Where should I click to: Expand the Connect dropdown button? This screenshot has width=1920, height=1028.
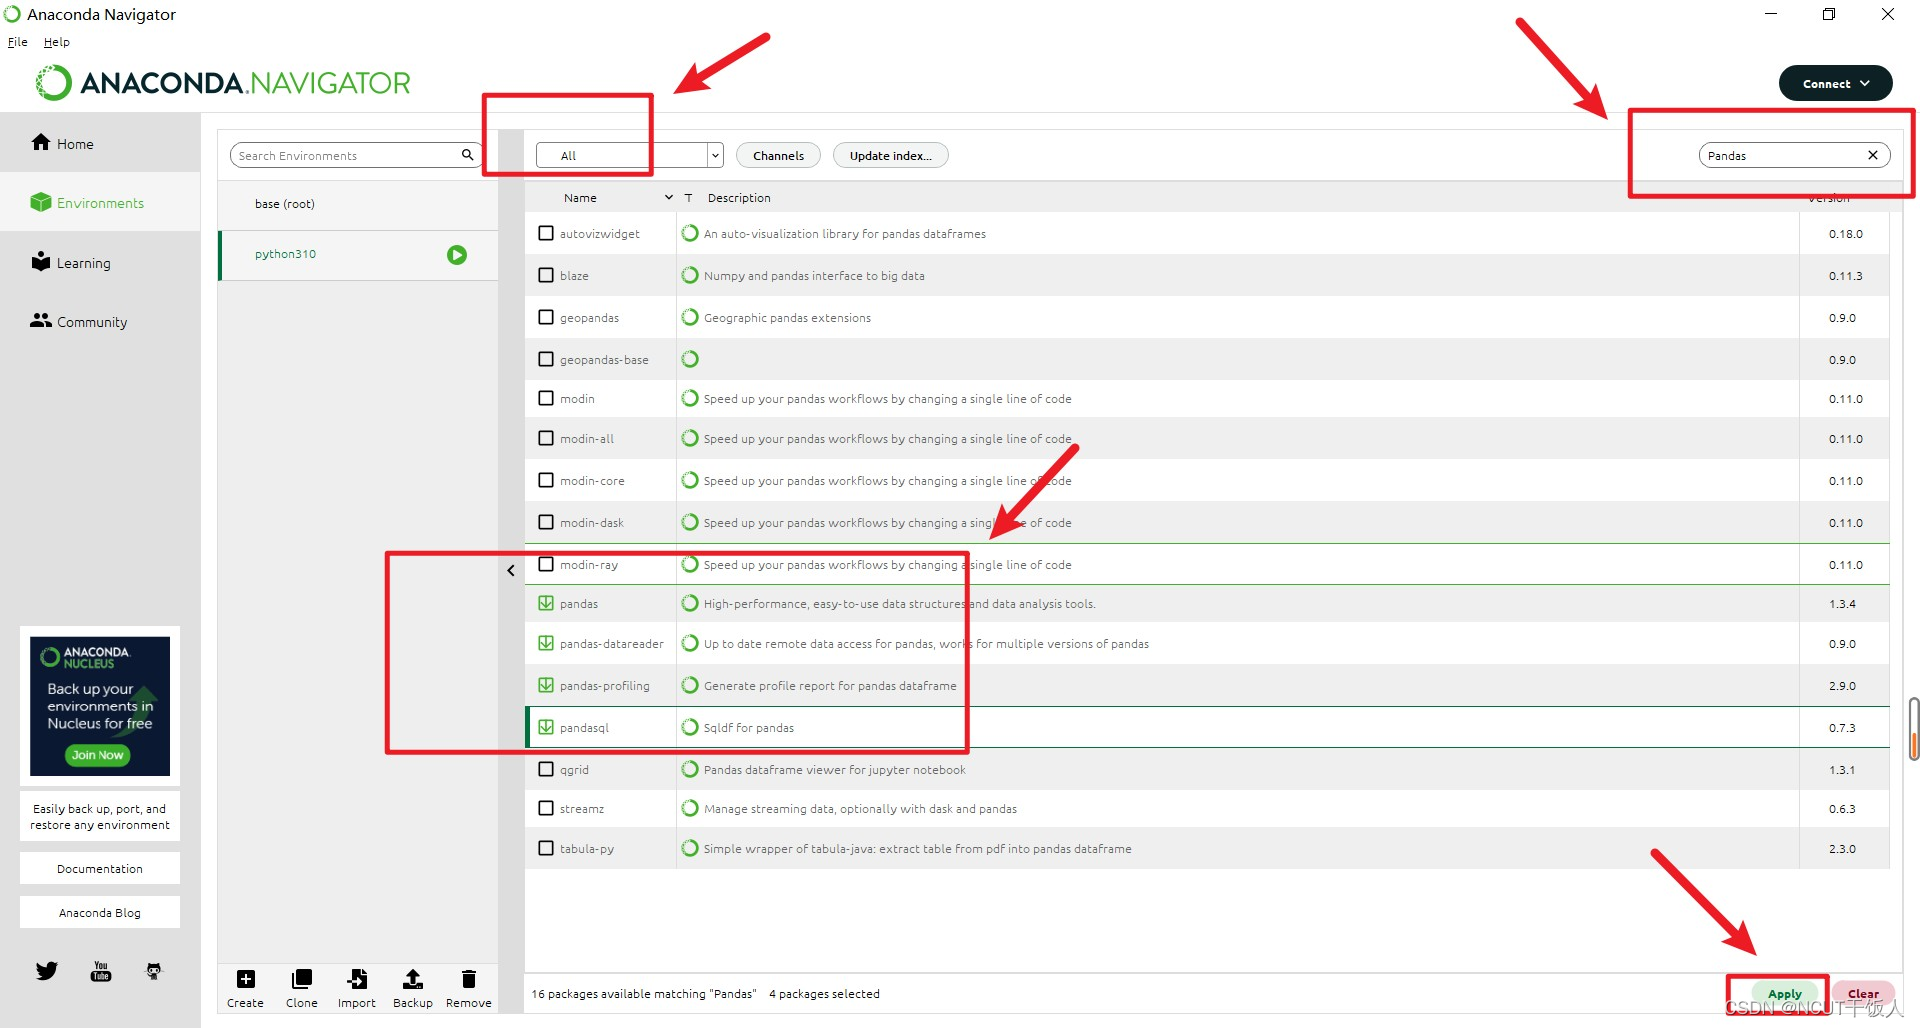click(x=1835, y=83)
